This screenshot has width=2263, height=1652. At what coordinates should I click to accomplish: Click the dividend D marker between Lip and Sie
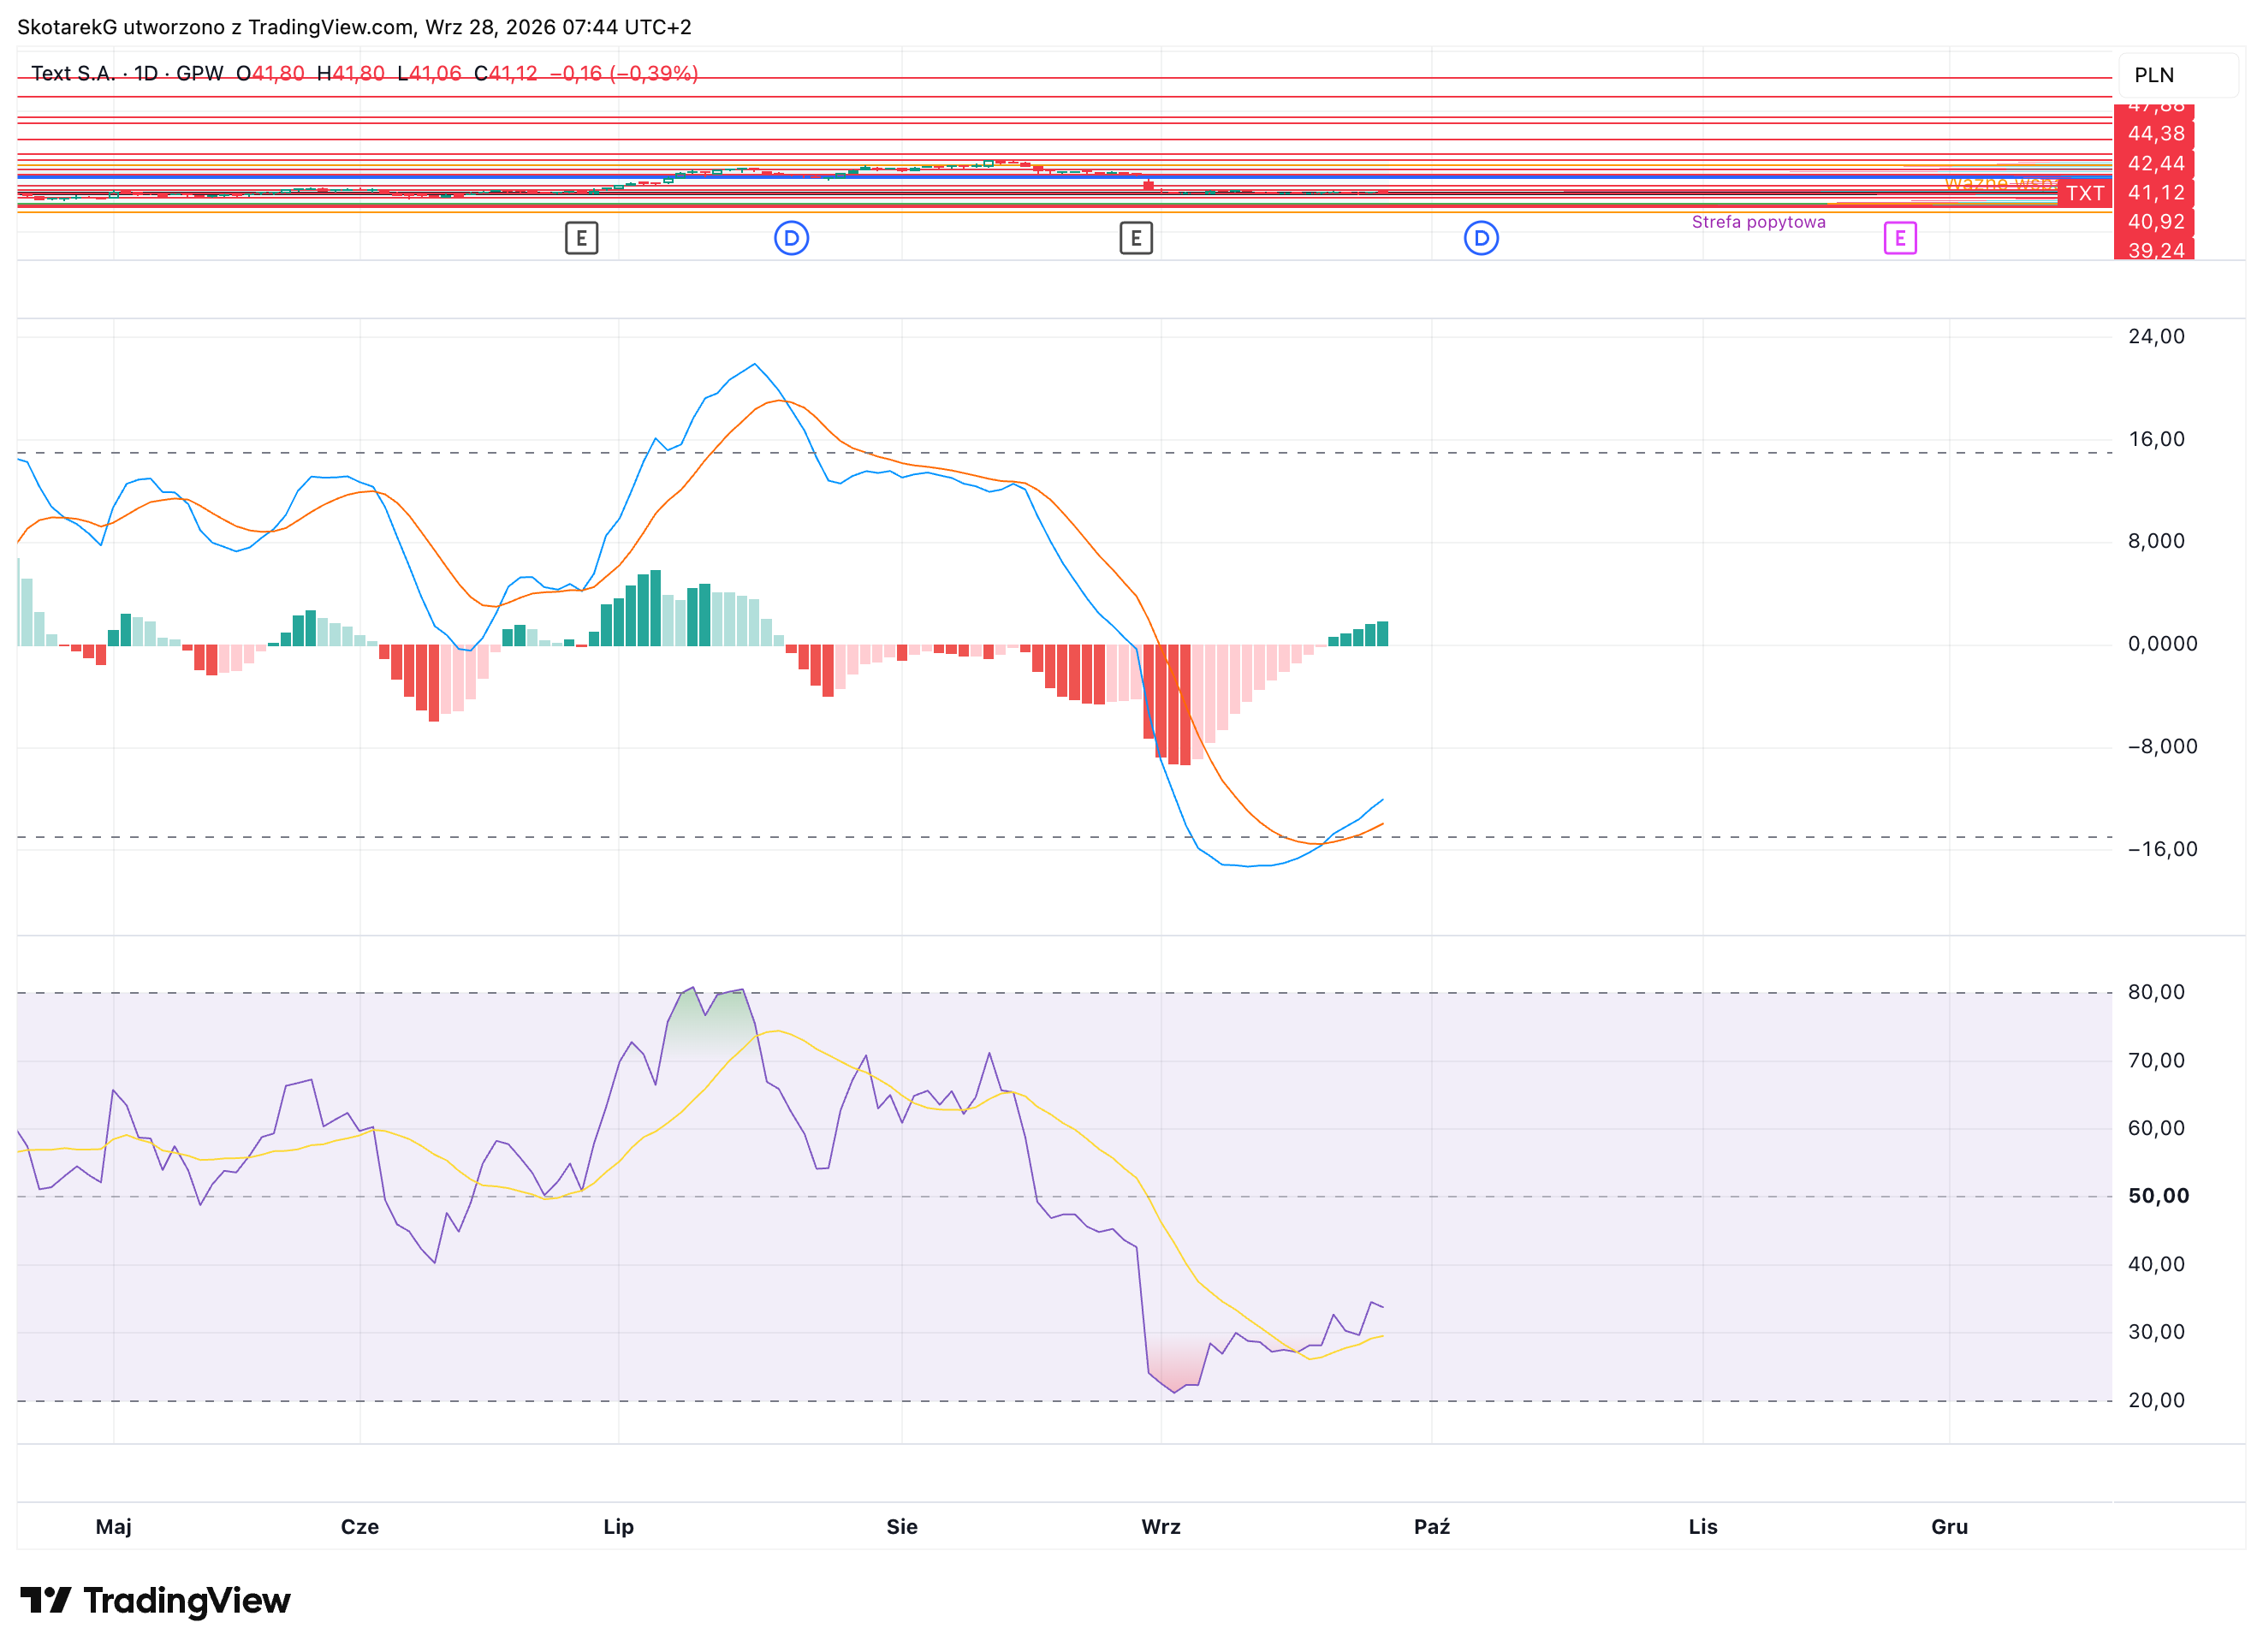791,238
